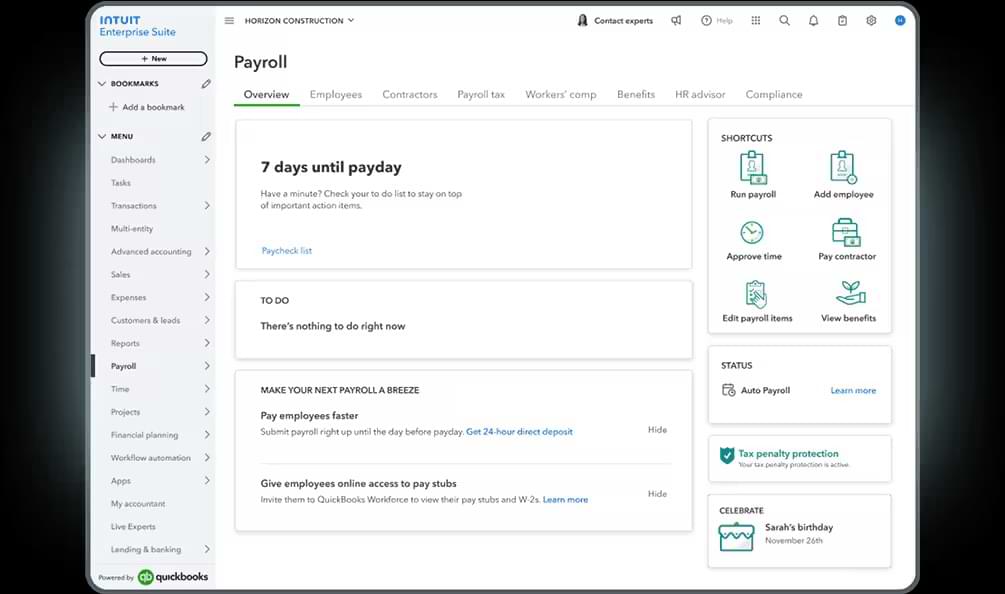Click the Approve time clock icon
The height and width of the screenshot is (594, 1005).
(752, 232)
